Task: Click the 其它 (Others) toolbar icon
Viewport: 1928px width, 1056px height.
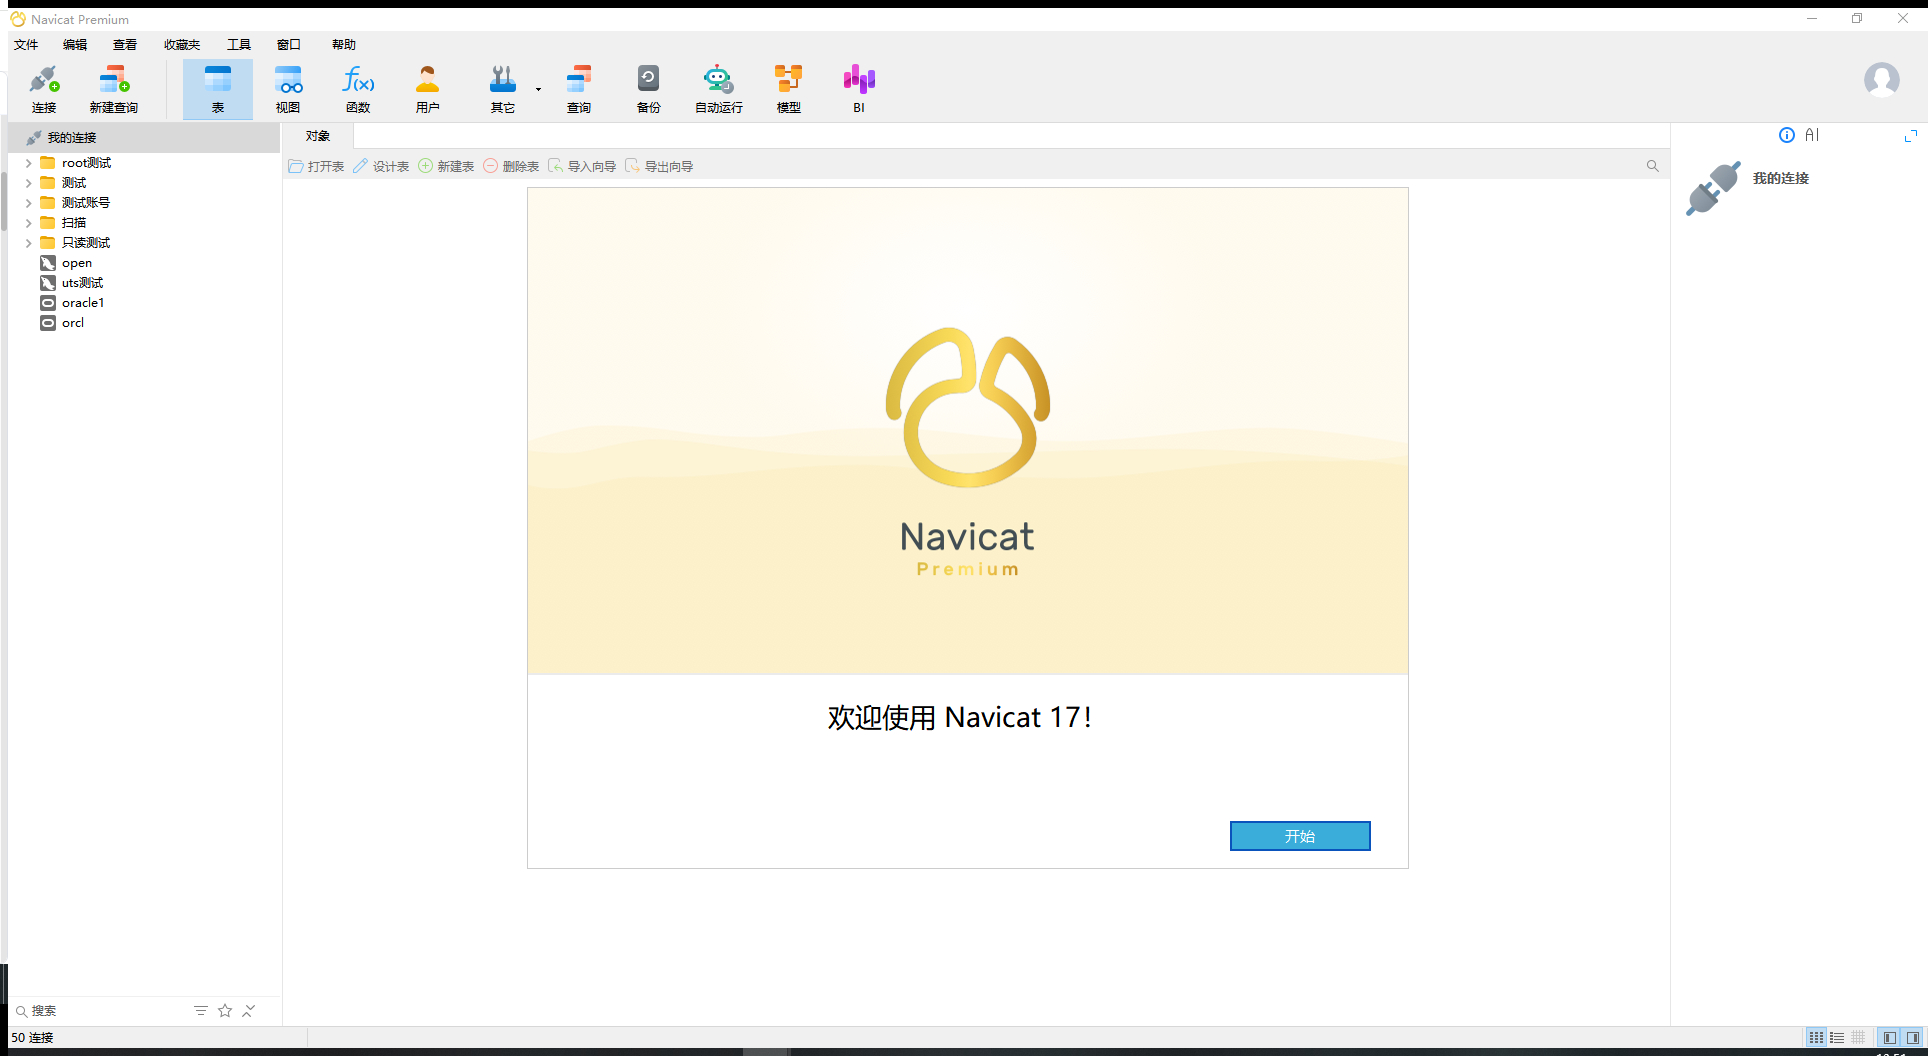Action: pos(503,89)
